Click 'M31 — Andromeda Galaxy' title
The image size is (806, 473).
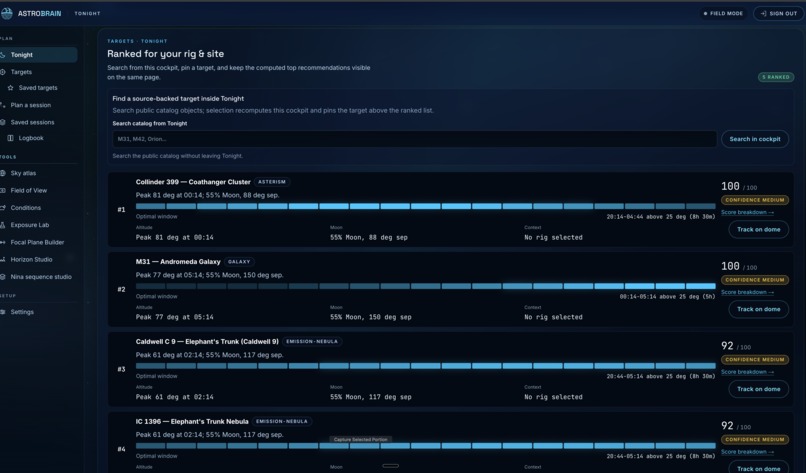[178, 262]
